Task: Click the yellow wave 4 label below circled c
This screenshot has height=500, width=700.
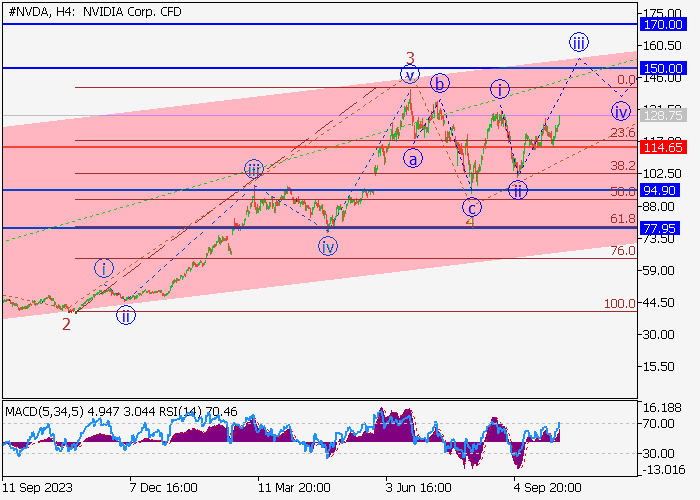Action: click(470, 222)
